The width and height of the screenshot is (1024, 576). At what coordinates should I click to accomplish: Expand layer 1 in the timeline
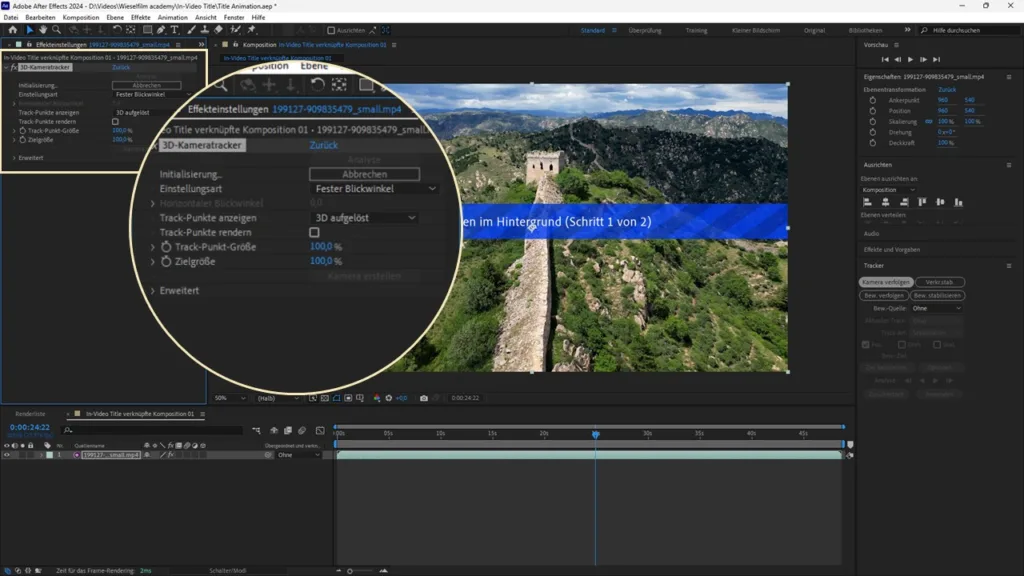(41, 455)
